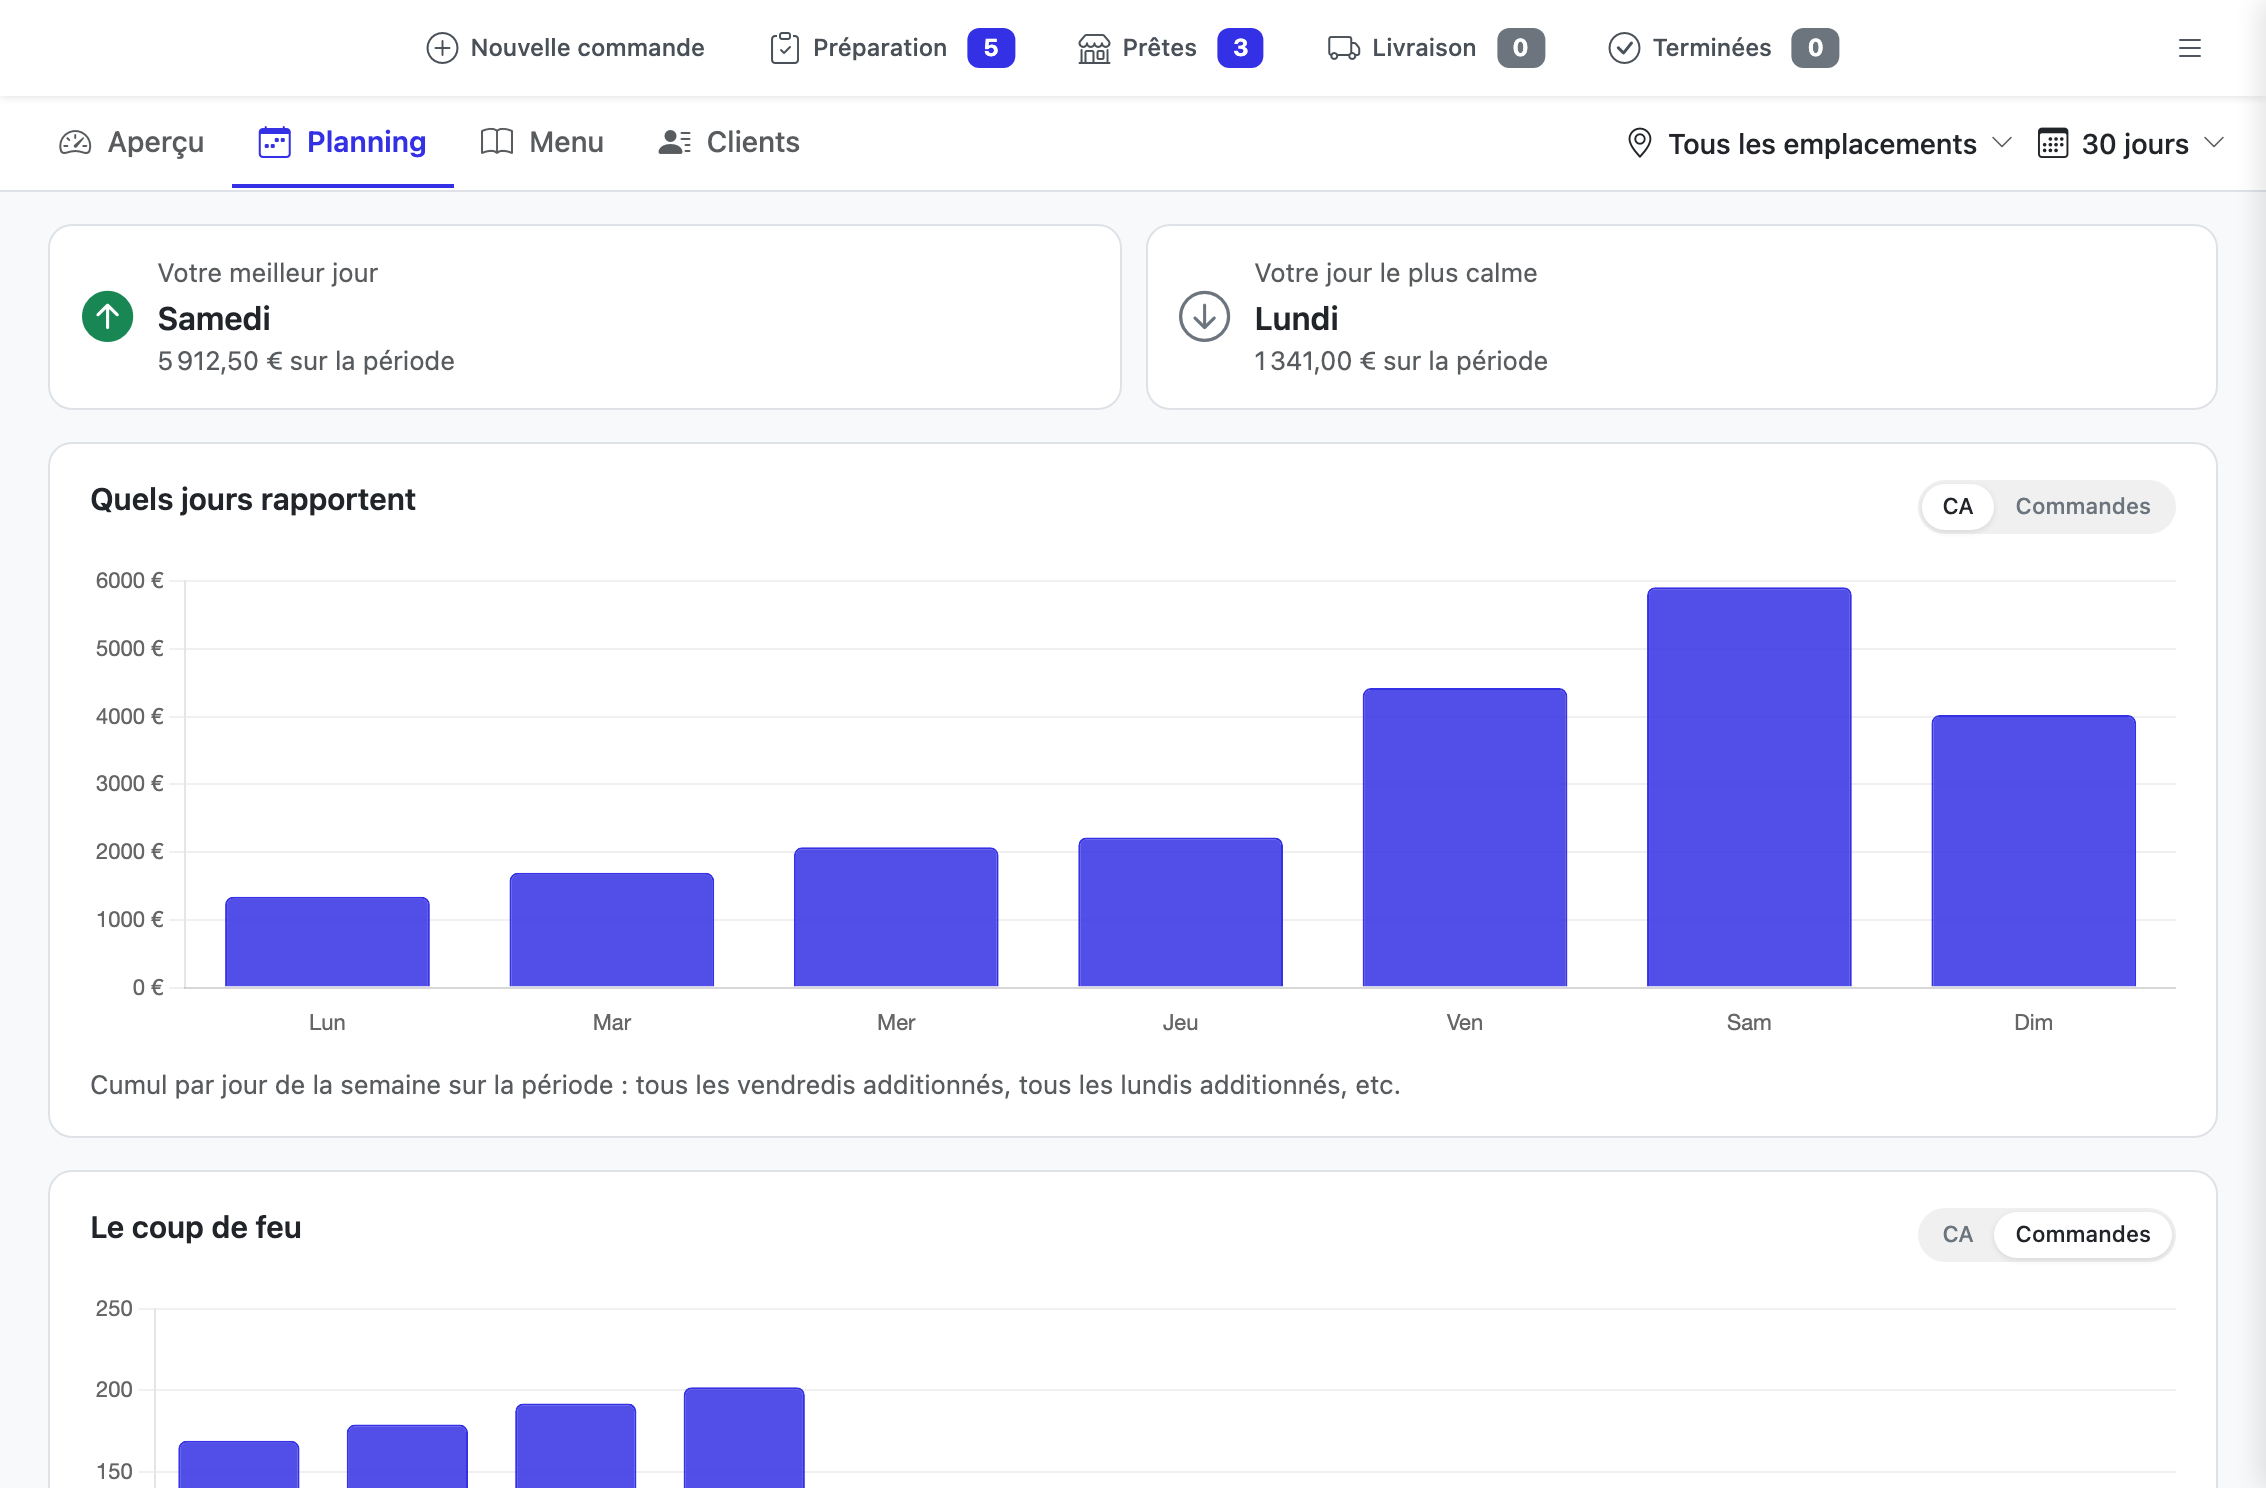This screenshot has width=2266, height=1488.
Task: Click the Samedi bar in the chart
Action: pos(1749,787)
